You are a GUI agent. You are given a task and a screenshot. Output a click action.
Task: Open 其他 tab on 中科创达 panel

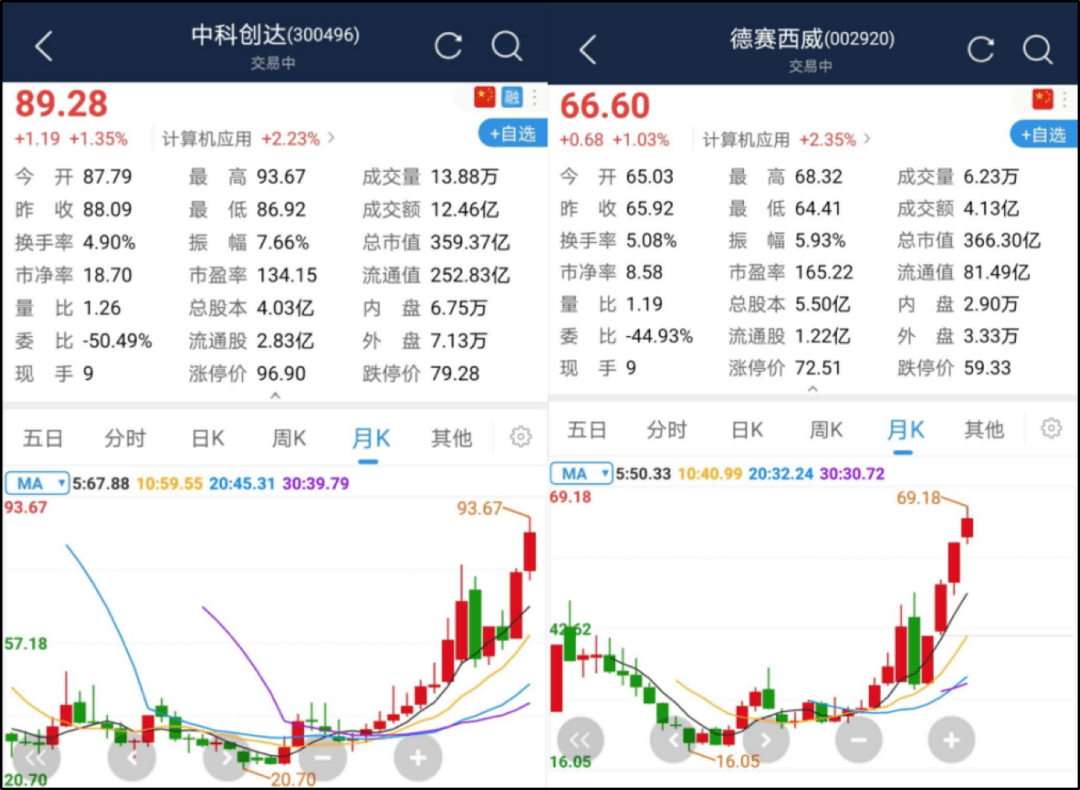[451, 438]
